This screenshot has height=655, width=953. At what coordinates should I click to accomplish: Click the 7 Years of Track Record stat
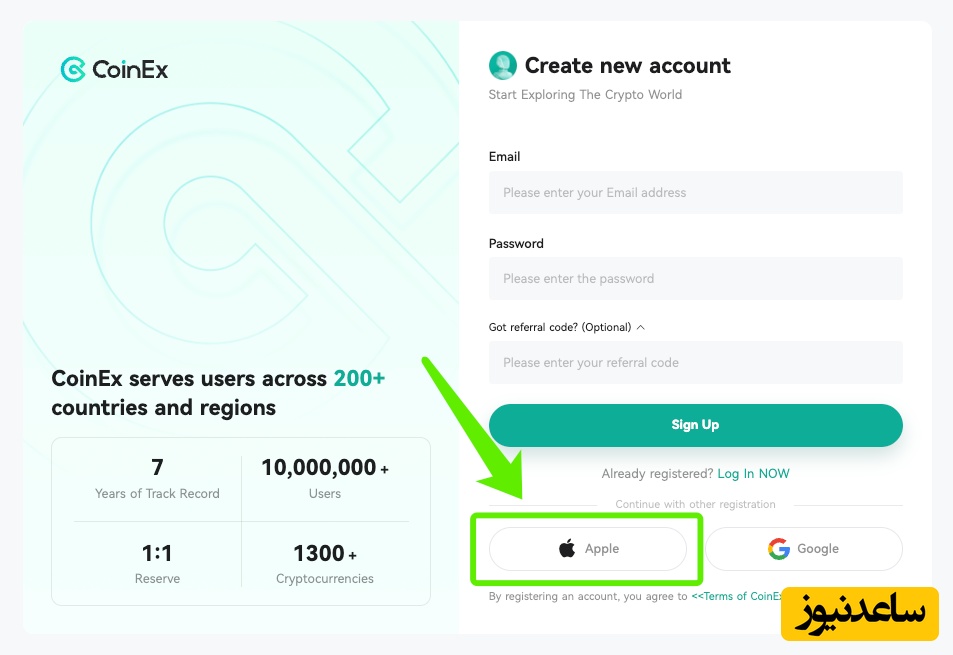coord(157,478)
